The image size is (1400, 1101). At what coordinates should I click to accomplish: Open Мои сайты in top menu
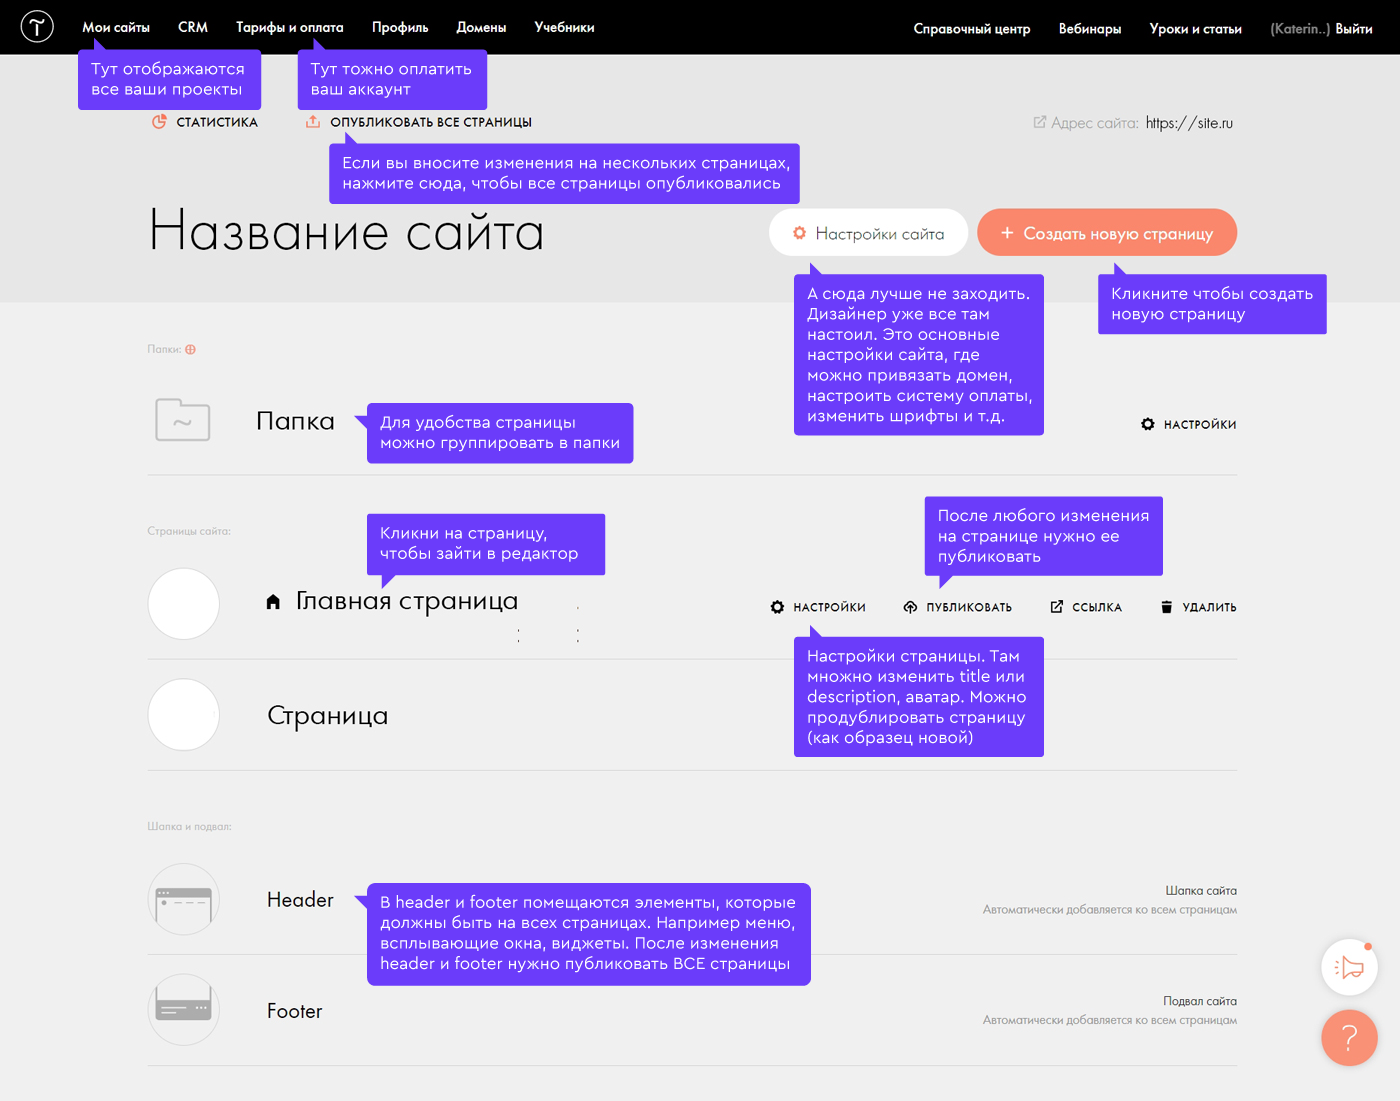[116, 28]
